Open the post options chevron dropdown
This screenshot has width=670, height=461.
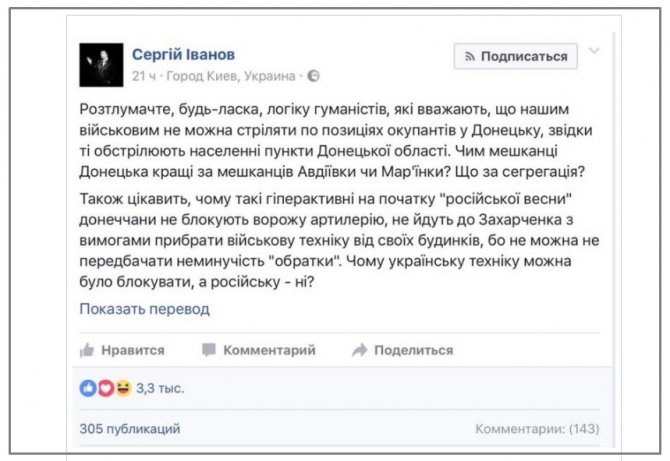pyautogui.click(x=594, y=51)
